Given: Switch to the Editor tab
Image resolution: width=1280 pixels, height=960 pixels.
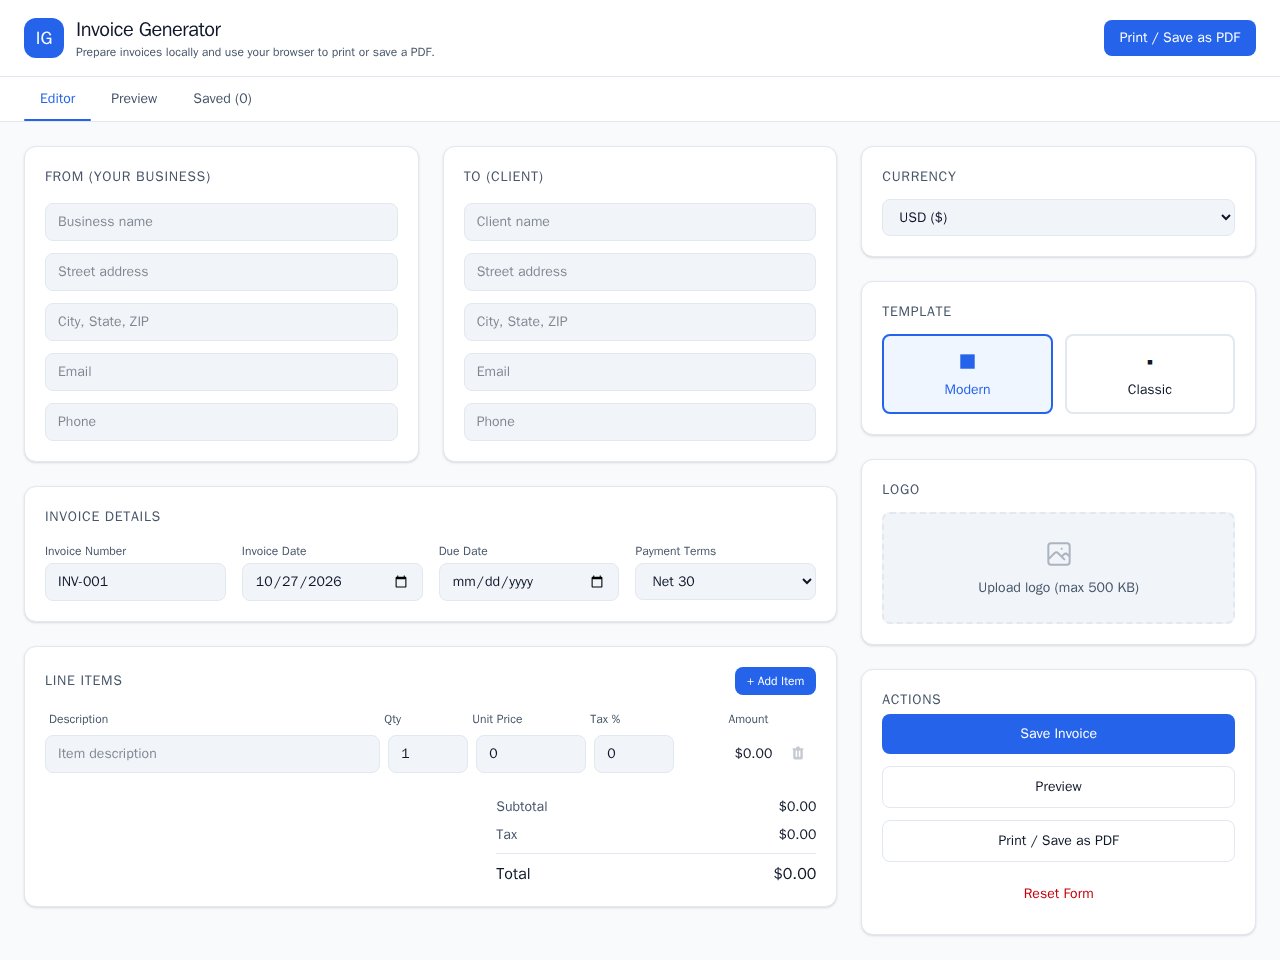Looking at the screenshot, I should (57, 99).
